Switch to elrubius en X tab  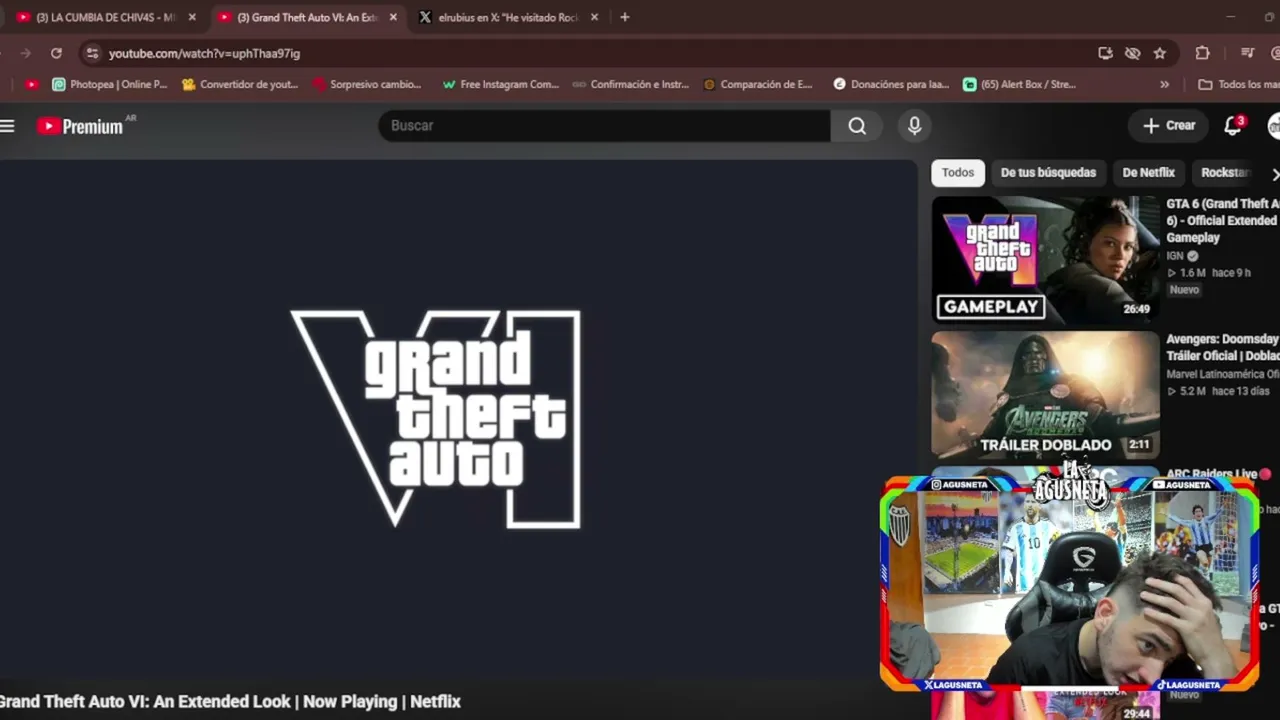(x=508, y=17)
